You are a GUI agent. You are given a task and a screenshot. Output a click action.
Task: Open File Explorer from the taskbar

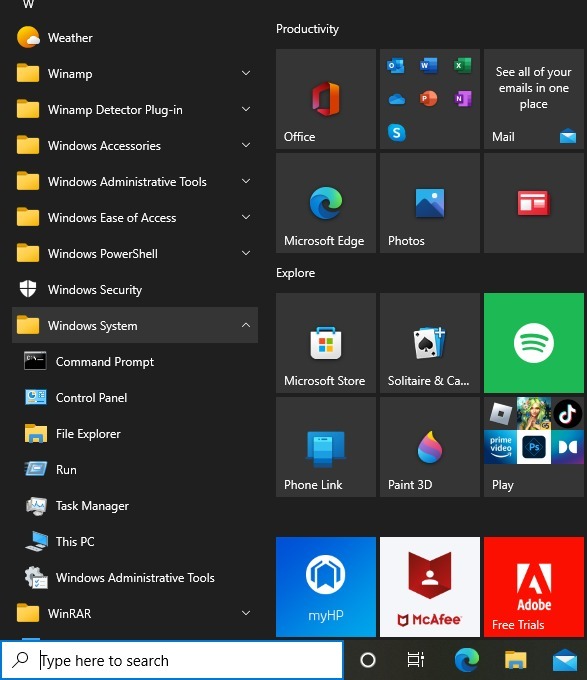point(515,660)
